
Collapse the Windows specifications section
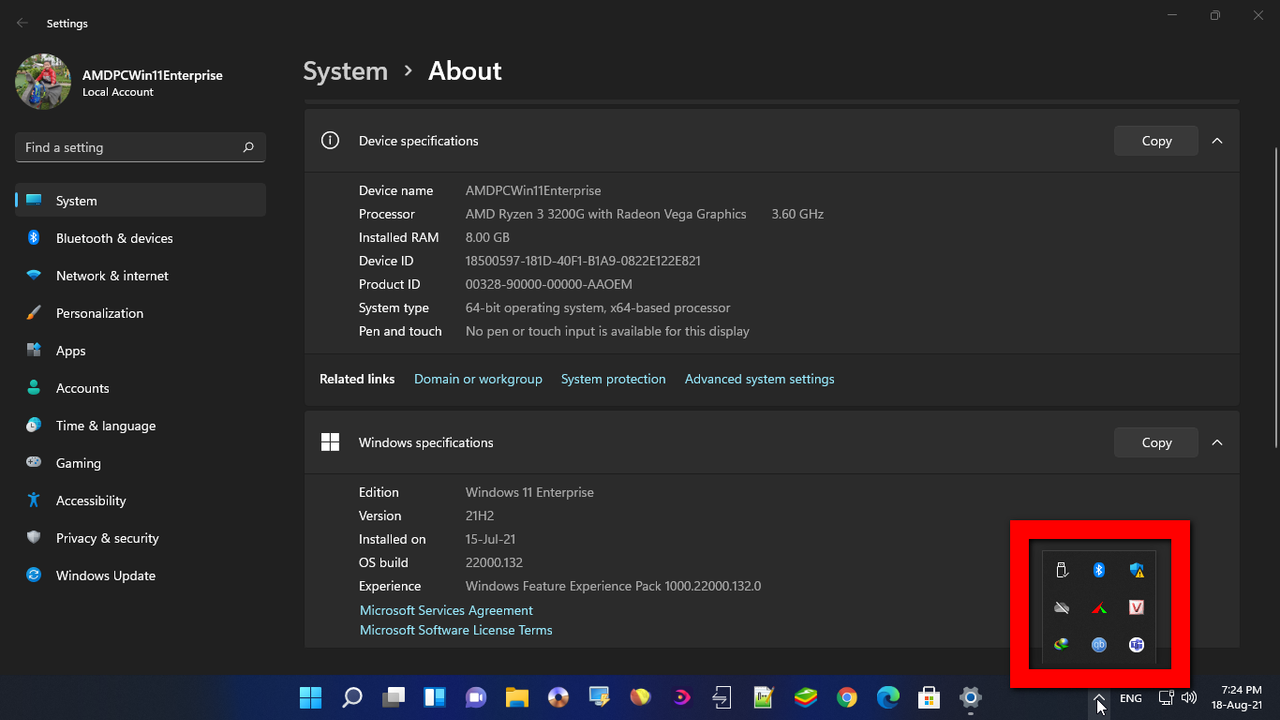click(1217, 442)
